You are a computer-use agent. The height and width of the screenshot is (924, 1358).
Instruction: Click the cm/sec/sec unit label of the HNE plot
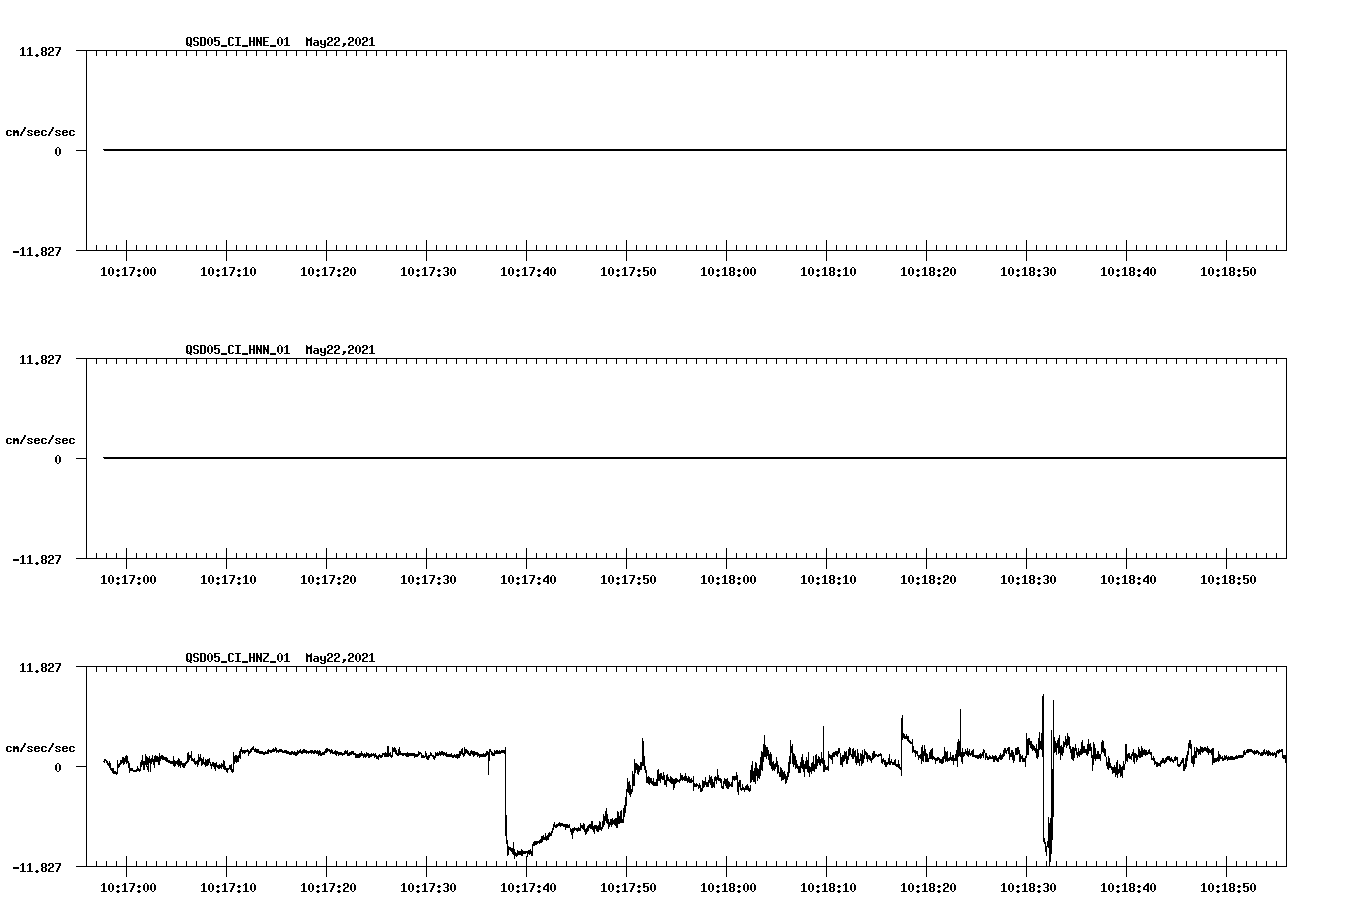point(40,132)
